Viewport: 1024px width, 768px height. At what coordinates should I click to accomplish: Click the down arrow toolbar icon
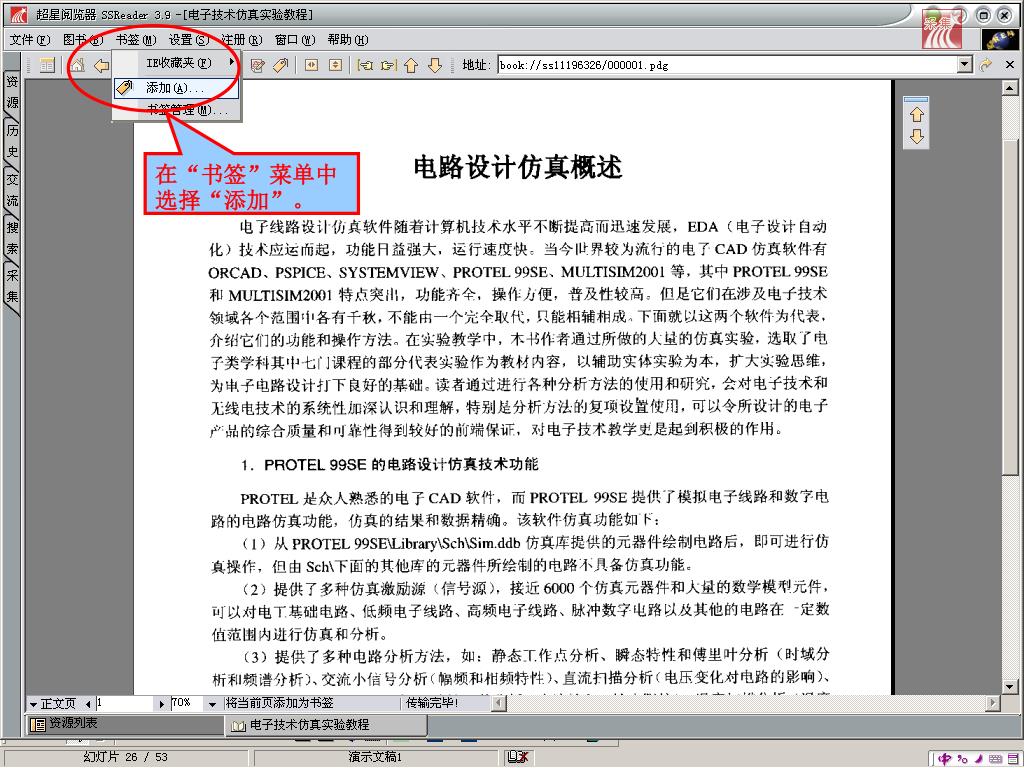coord(435,65)
